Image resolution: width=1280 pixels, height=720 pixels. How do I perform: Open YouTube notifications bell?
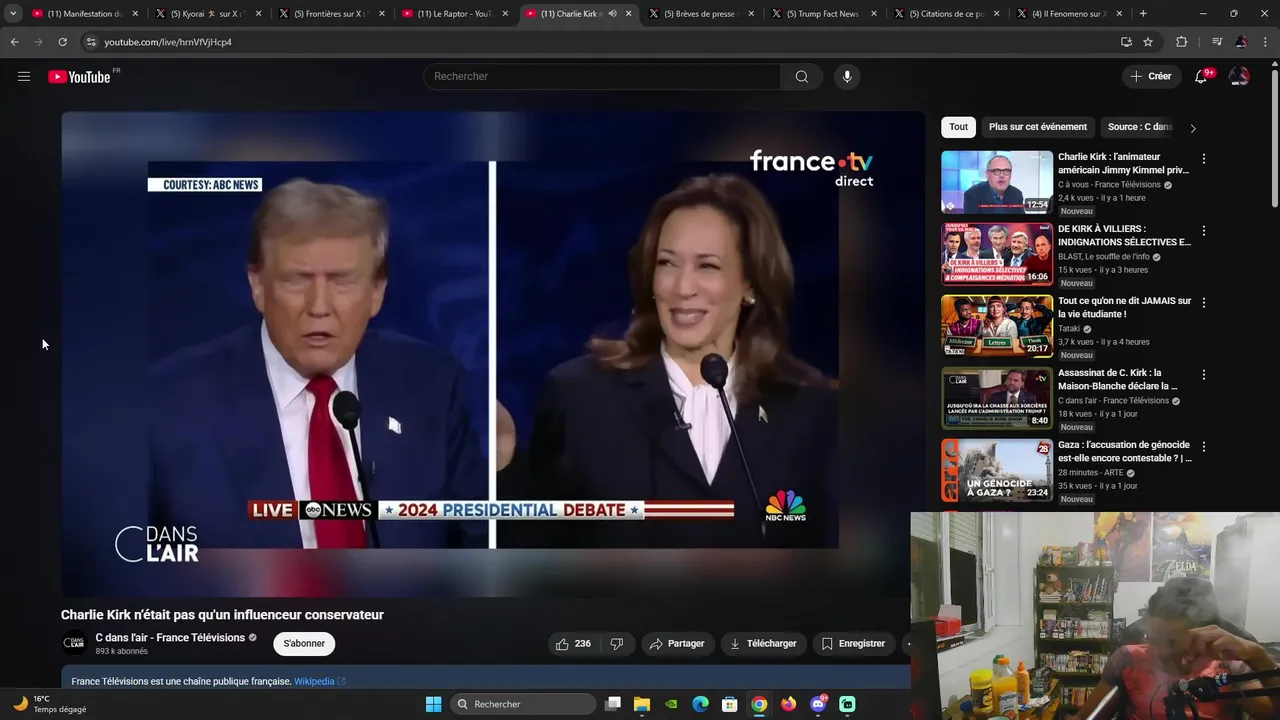coord(1201,76)
